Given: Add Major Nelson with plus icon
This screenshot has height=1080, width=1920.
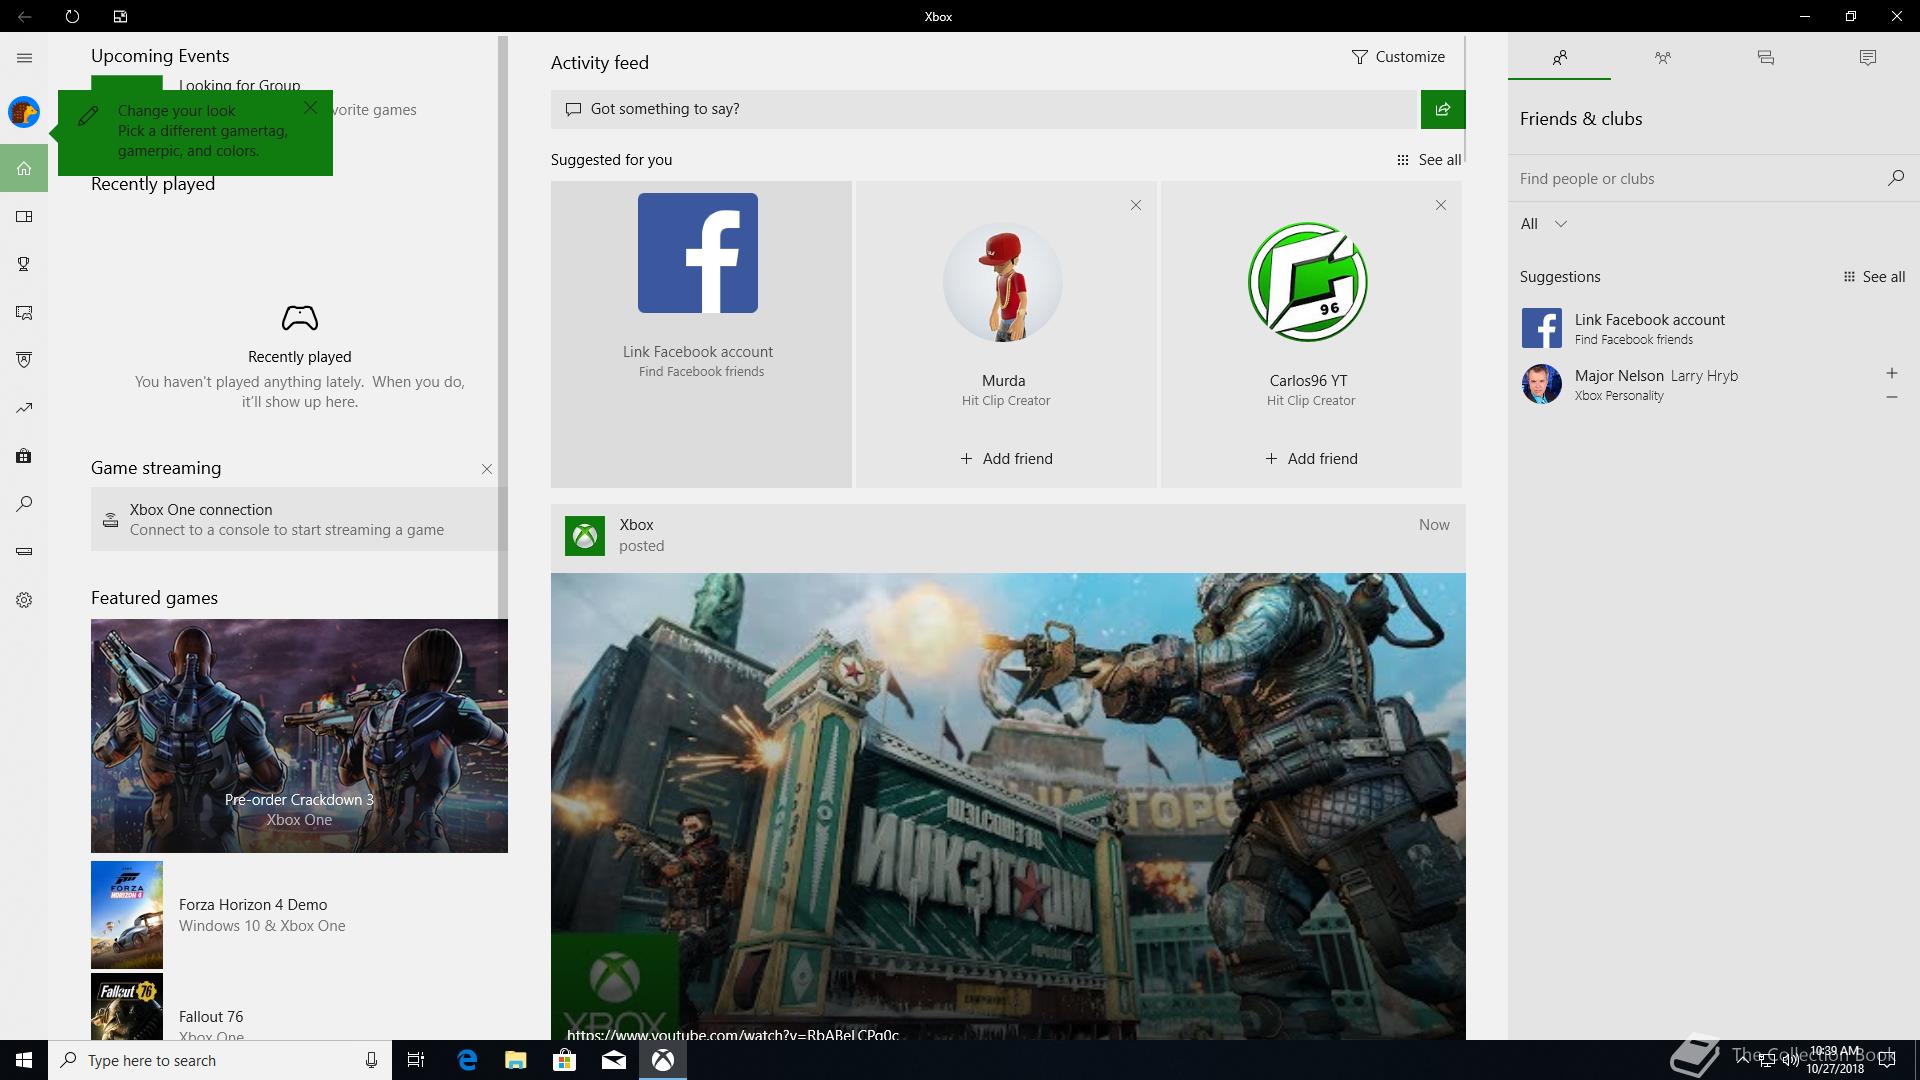Looking at the screenshot, I should click(1891, 373).
